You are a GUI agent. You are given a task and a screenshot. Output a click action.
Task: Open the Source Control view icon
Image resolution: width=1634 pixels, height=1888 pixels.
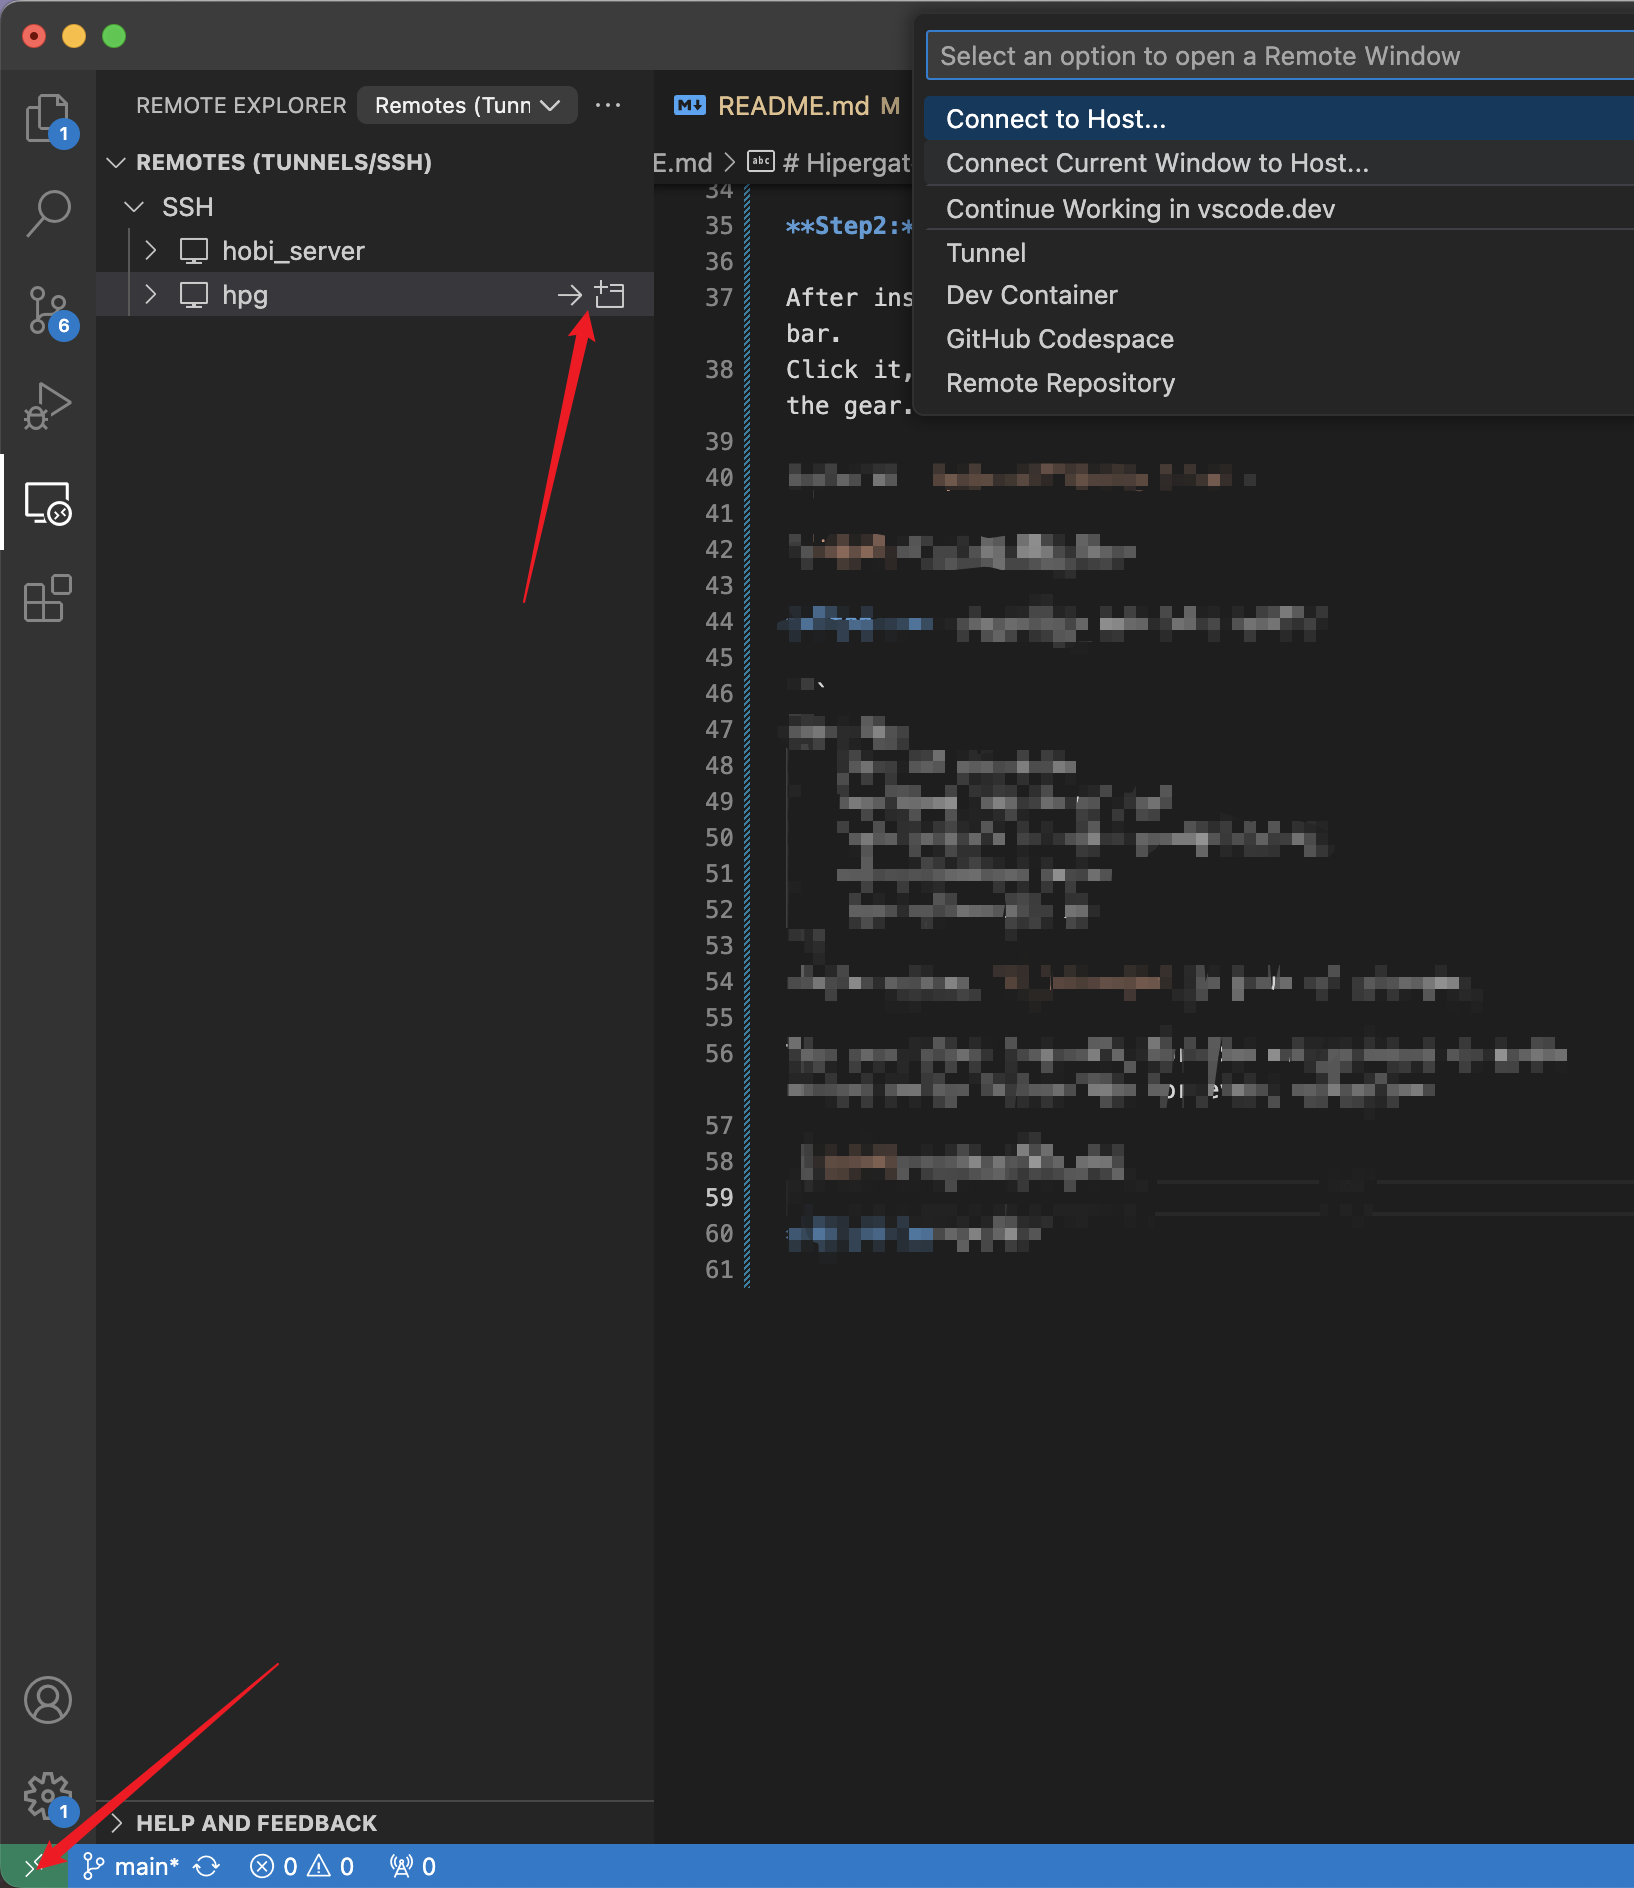[48, 311]
